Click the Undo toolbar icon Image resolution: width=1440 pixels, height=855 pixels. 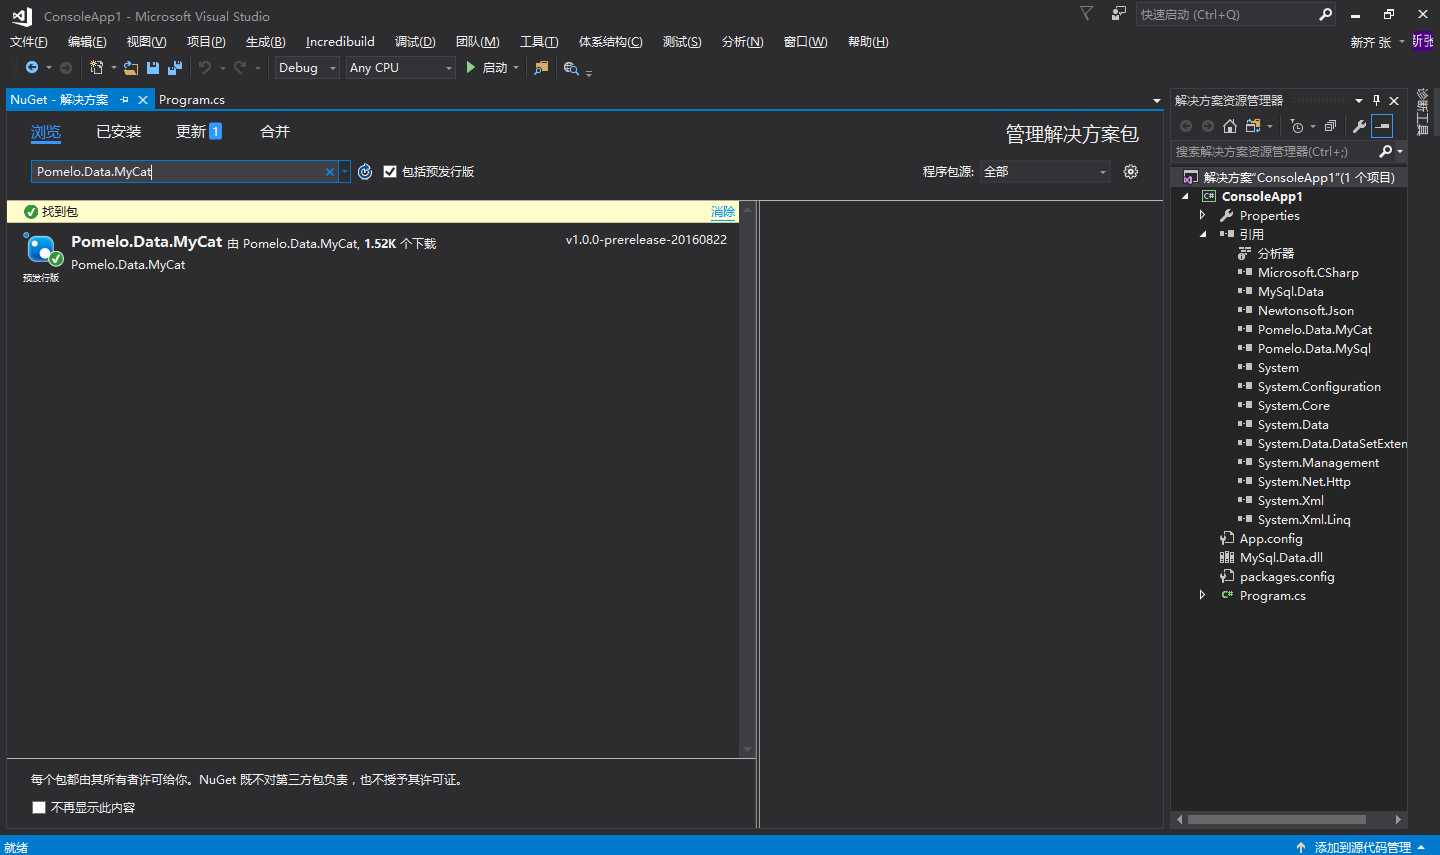(x=205, y=68)
